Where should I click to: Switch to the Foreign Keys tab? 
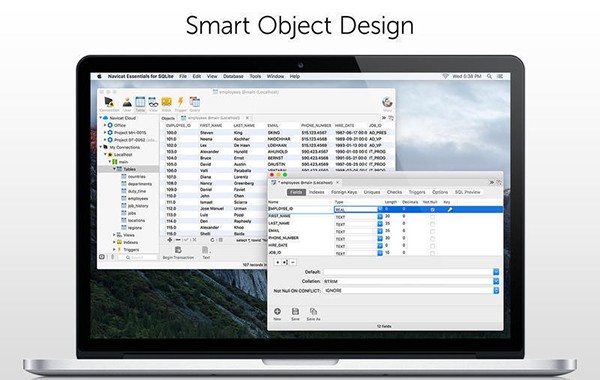[x=344, y=192]
